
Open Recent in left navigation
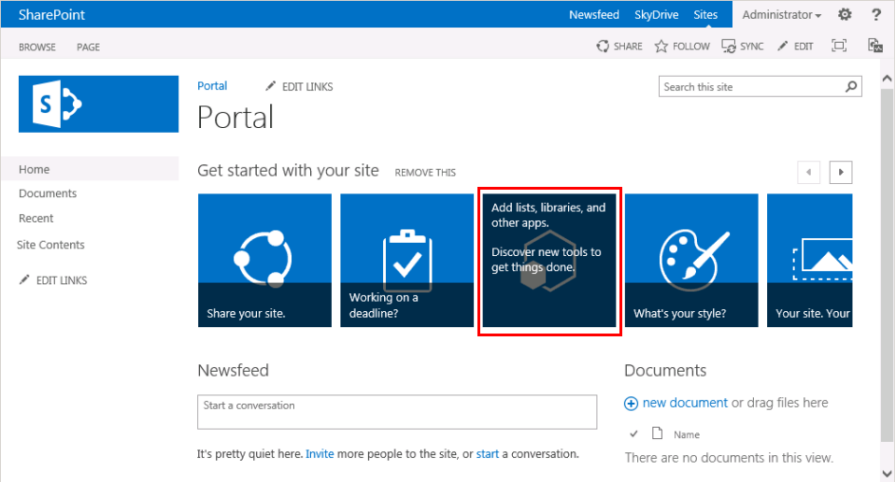tap(36, 218)
